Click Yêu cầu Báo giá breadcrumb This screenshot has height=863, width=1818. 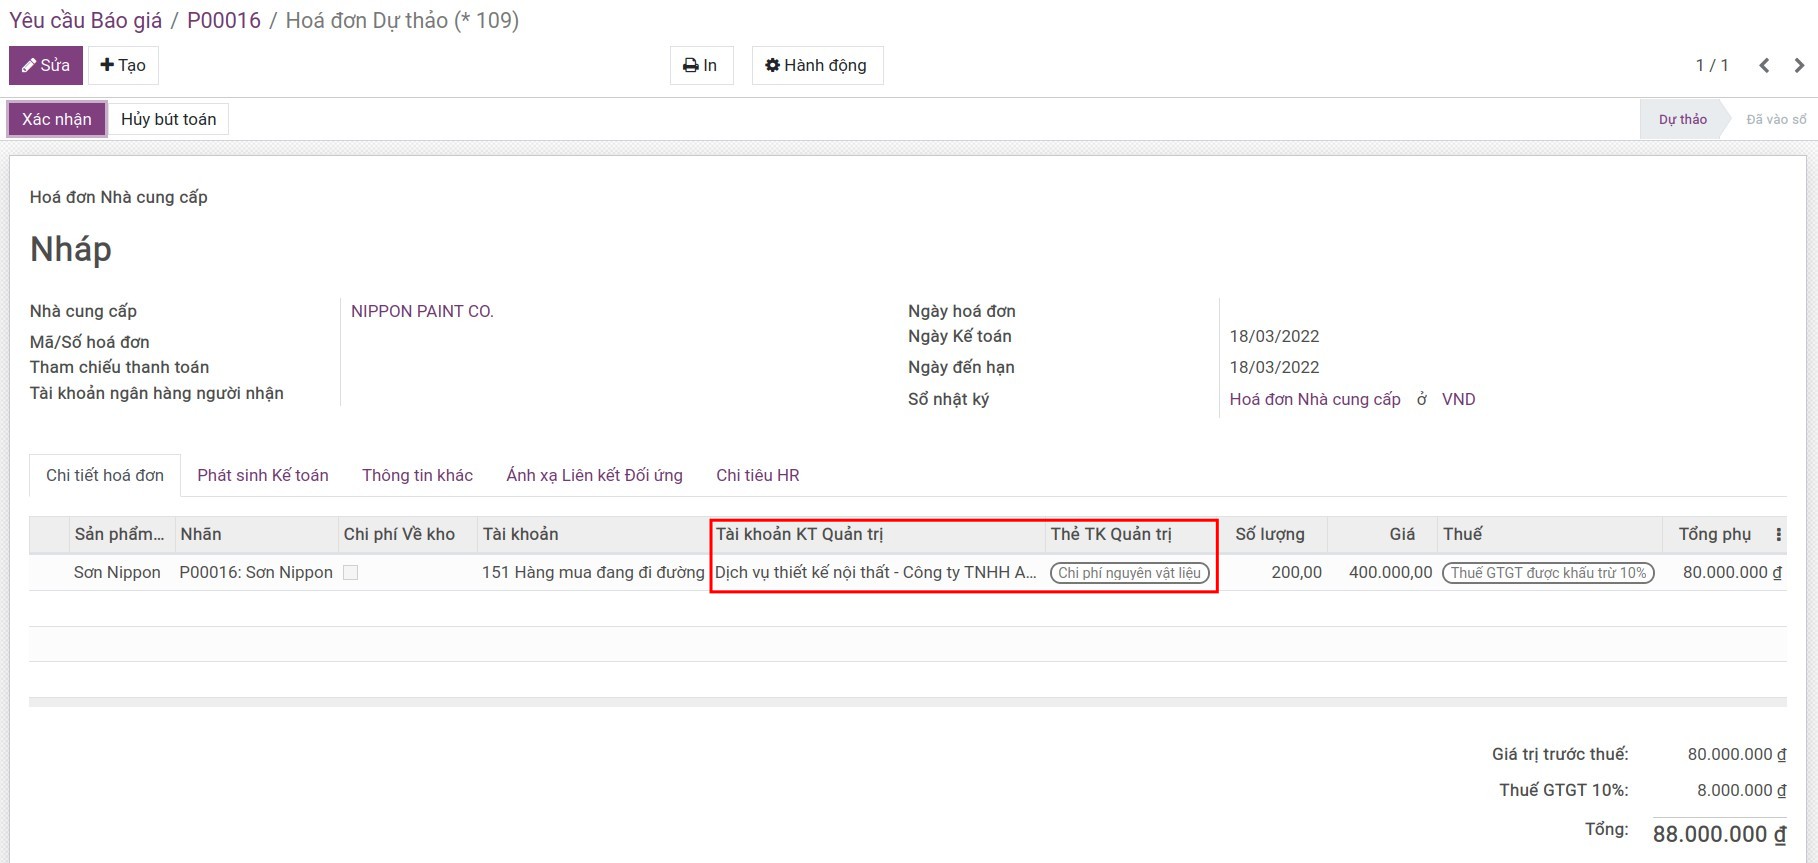pyautogui.click(x=85, y=21)
